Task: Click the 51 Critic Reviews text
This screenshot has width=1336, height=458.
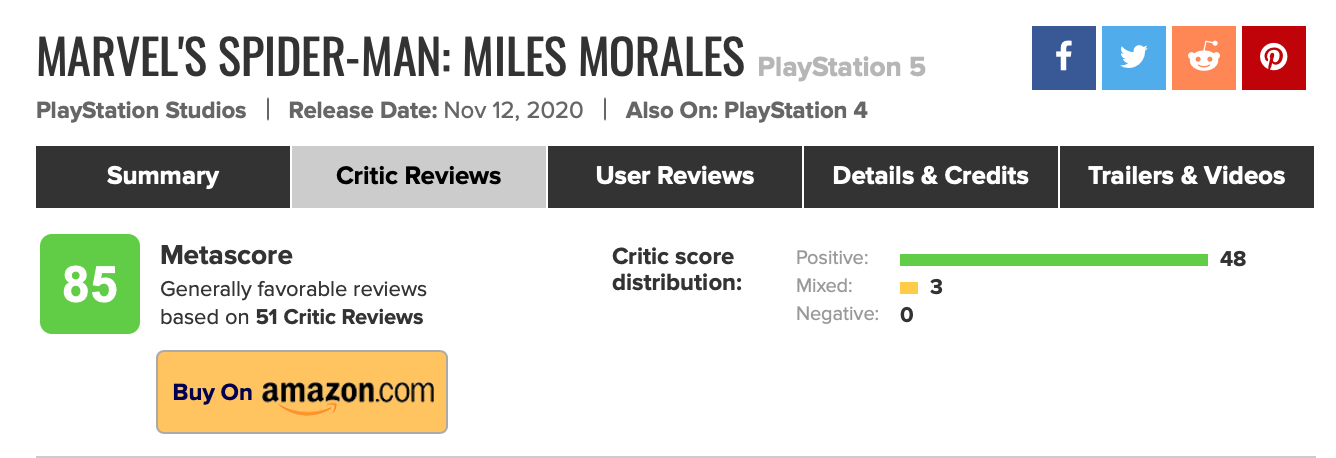Action: coord(339,318)
